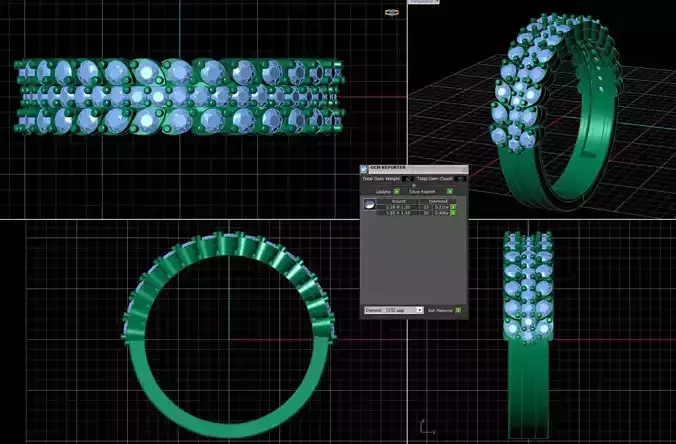Click the small ring icon atop the top viewport
Screen dimensions: 676x444
391,13
